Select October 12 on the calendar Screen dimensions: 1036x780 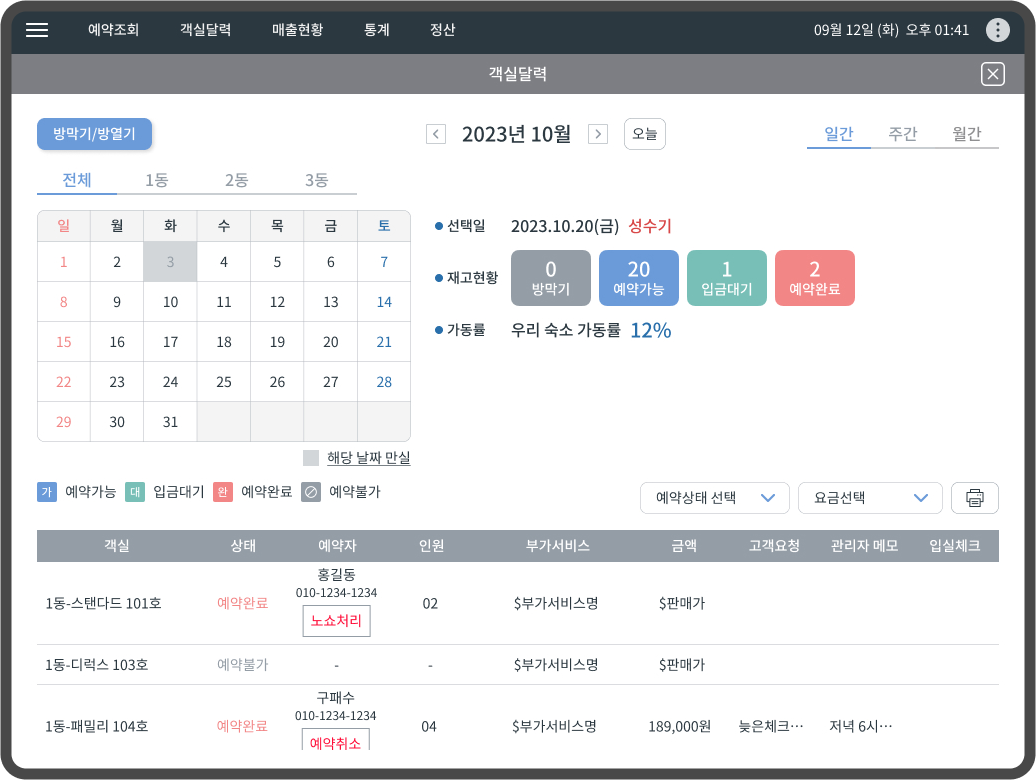[278, 302]
